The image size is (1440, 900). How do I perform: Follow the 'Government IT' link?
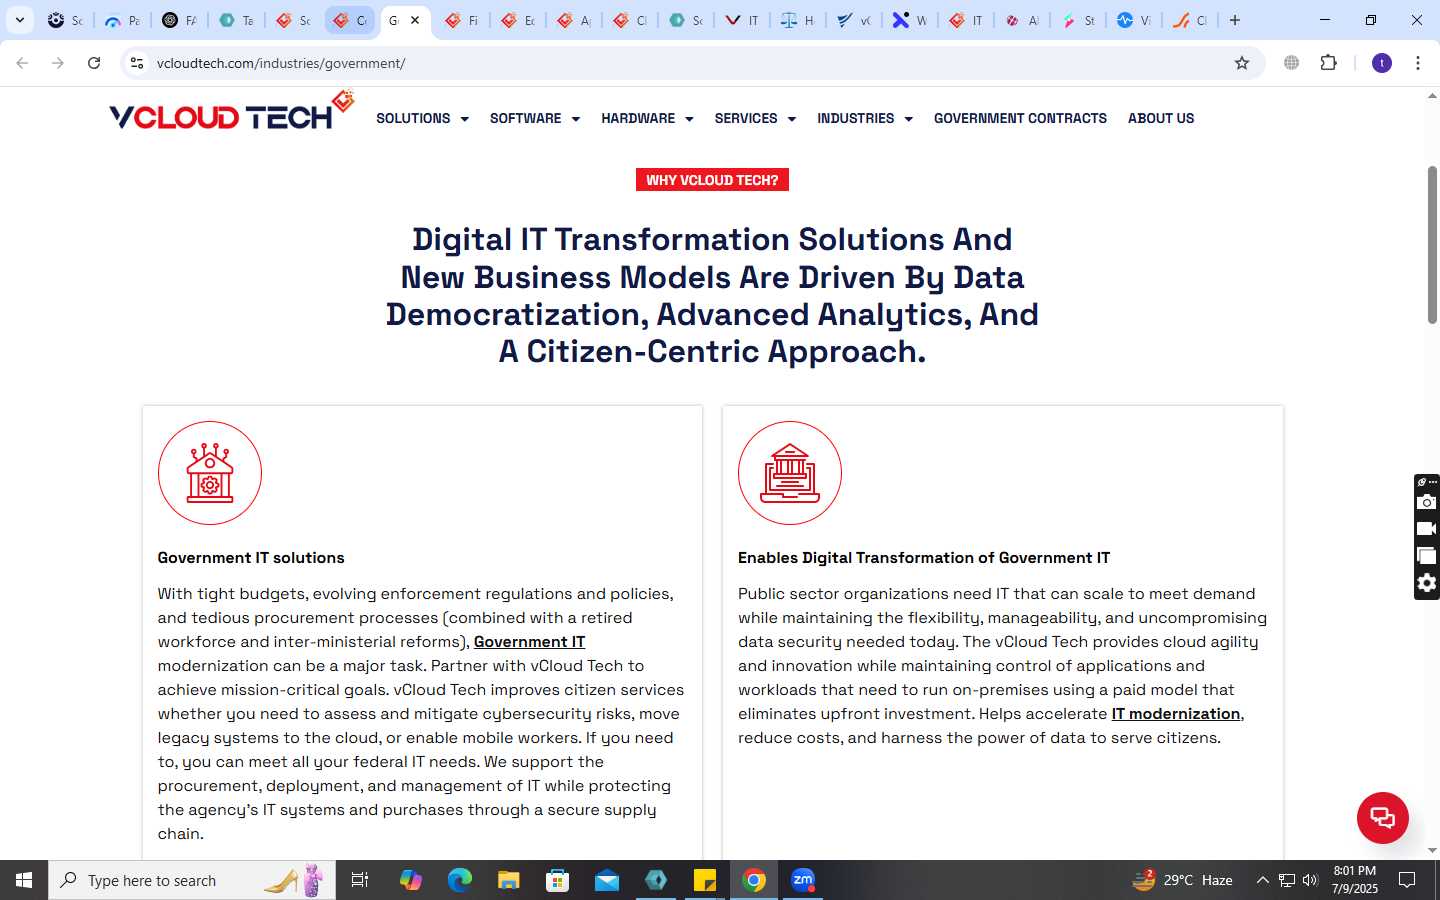tap(529, 642)
